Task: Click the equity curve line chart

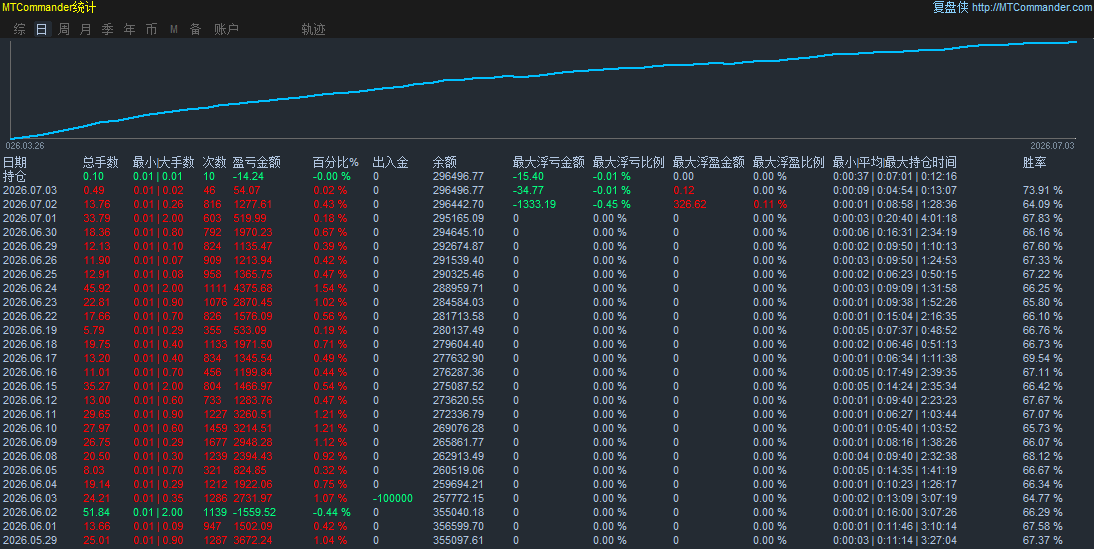Action: click(544, 89)
